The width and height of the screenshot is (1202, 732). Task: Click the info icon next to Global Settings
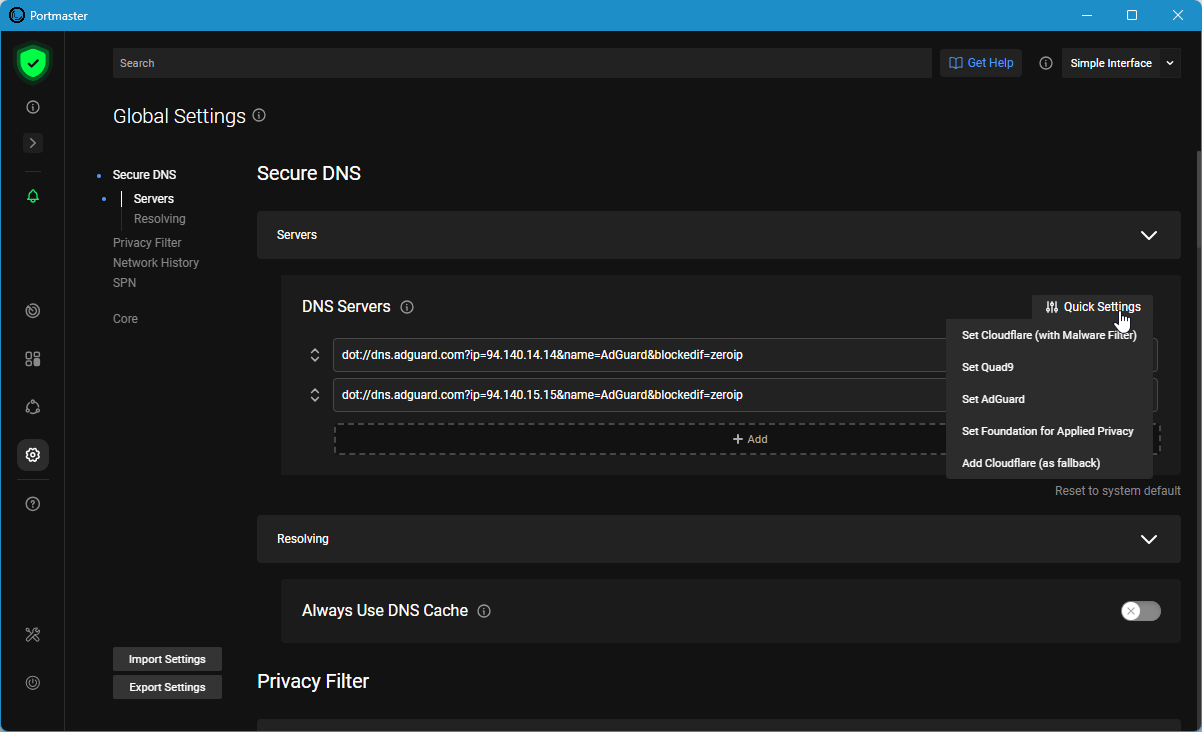pyautogui.click(x=259, y=115)
